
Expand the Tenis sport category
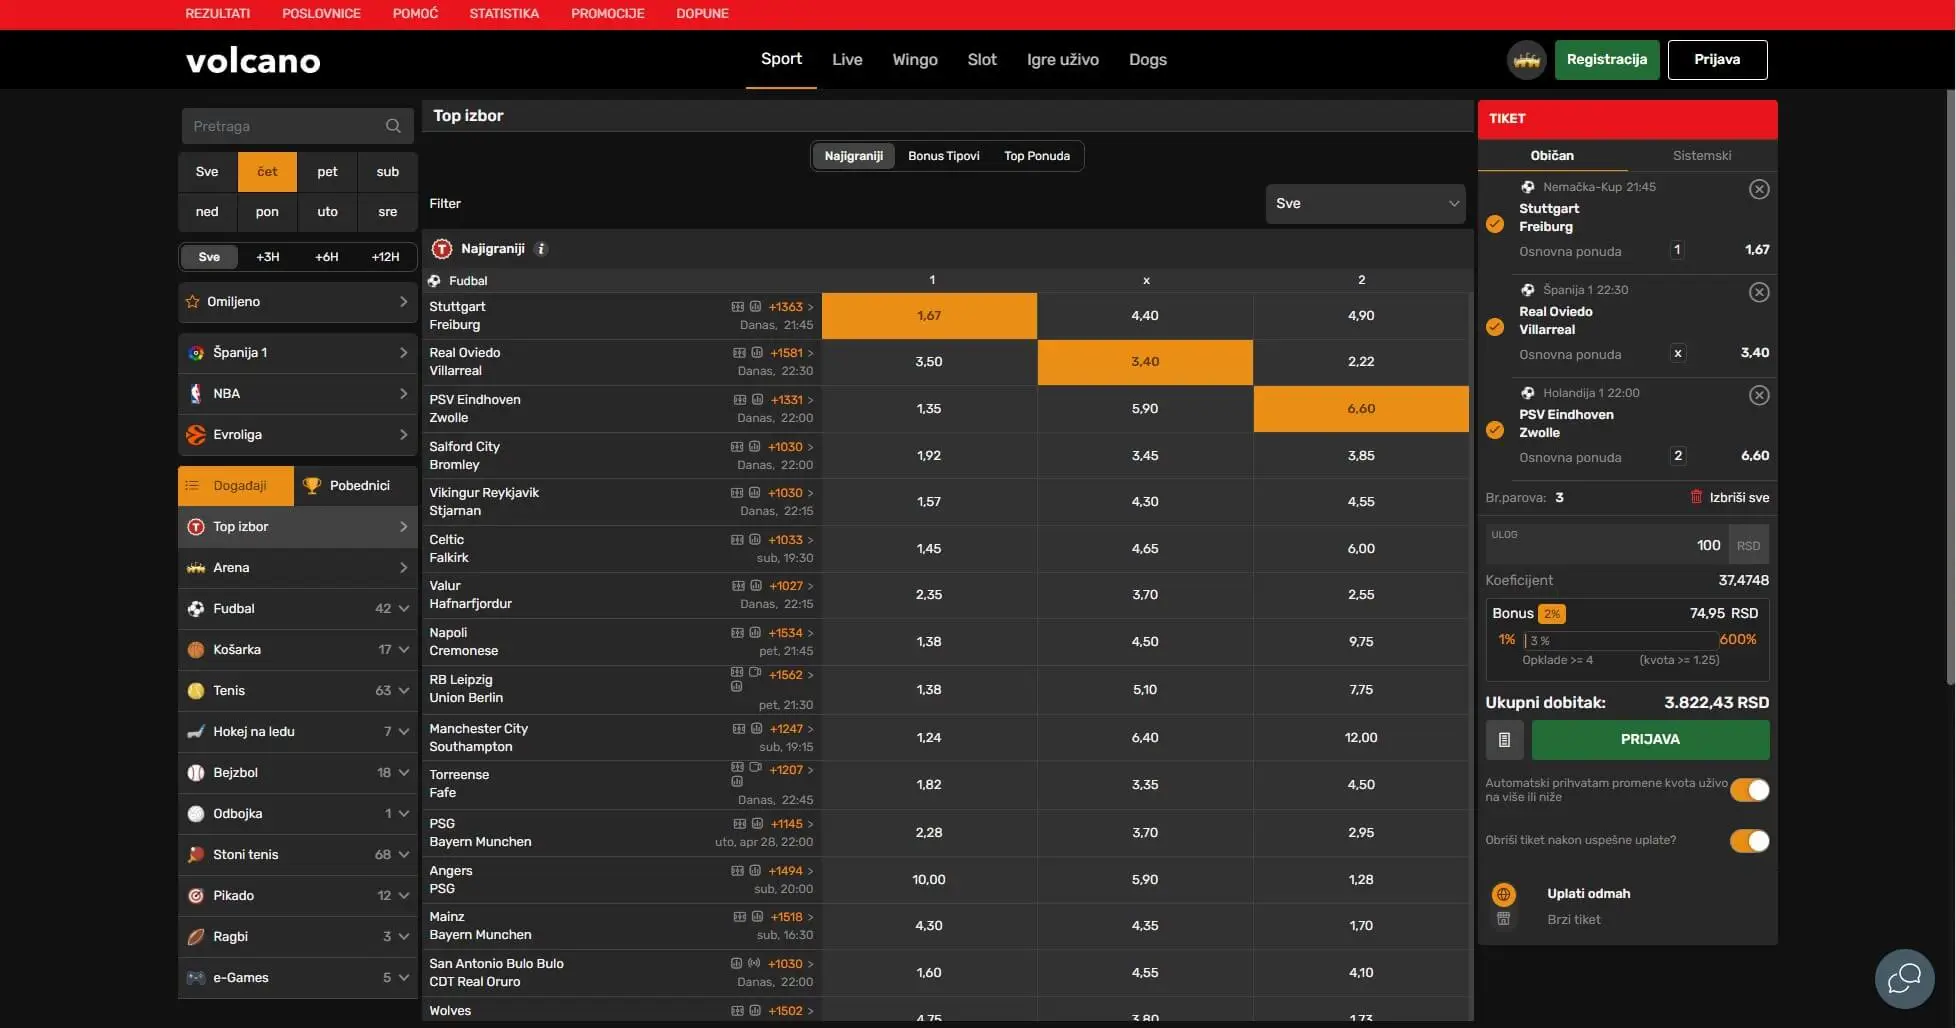(298, 691)
